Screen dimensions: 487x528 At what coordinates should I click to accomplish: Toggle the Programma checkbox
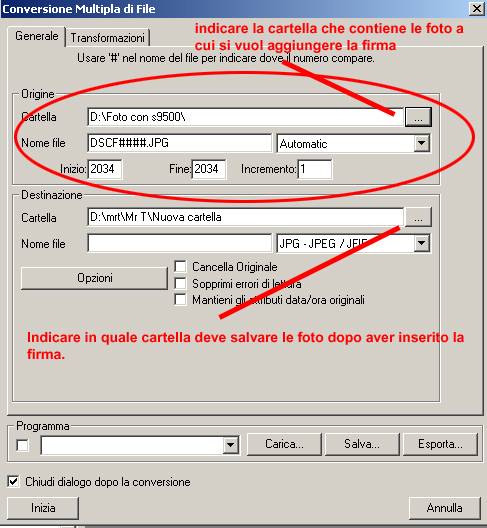click(x=23, y=445)
